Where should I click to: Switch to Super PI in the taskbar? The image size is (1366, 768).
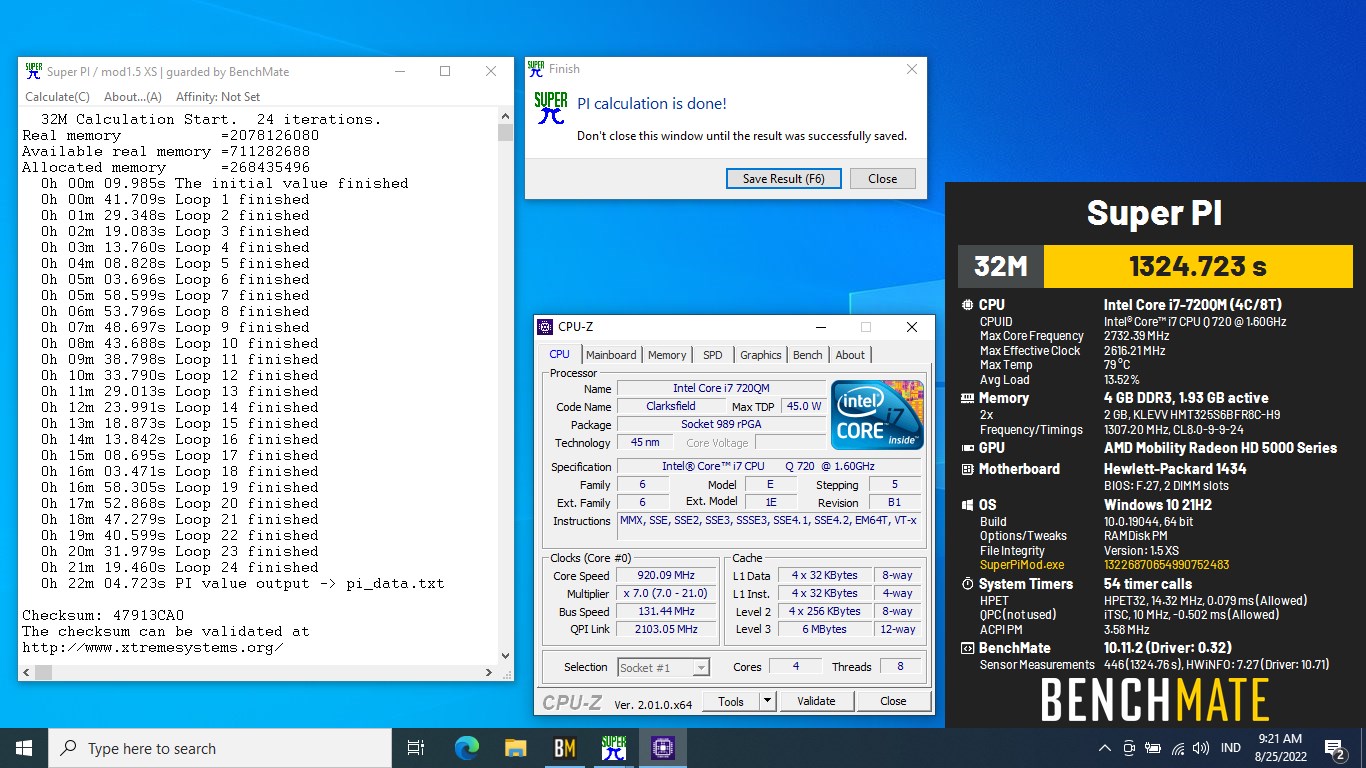[613, 748]
